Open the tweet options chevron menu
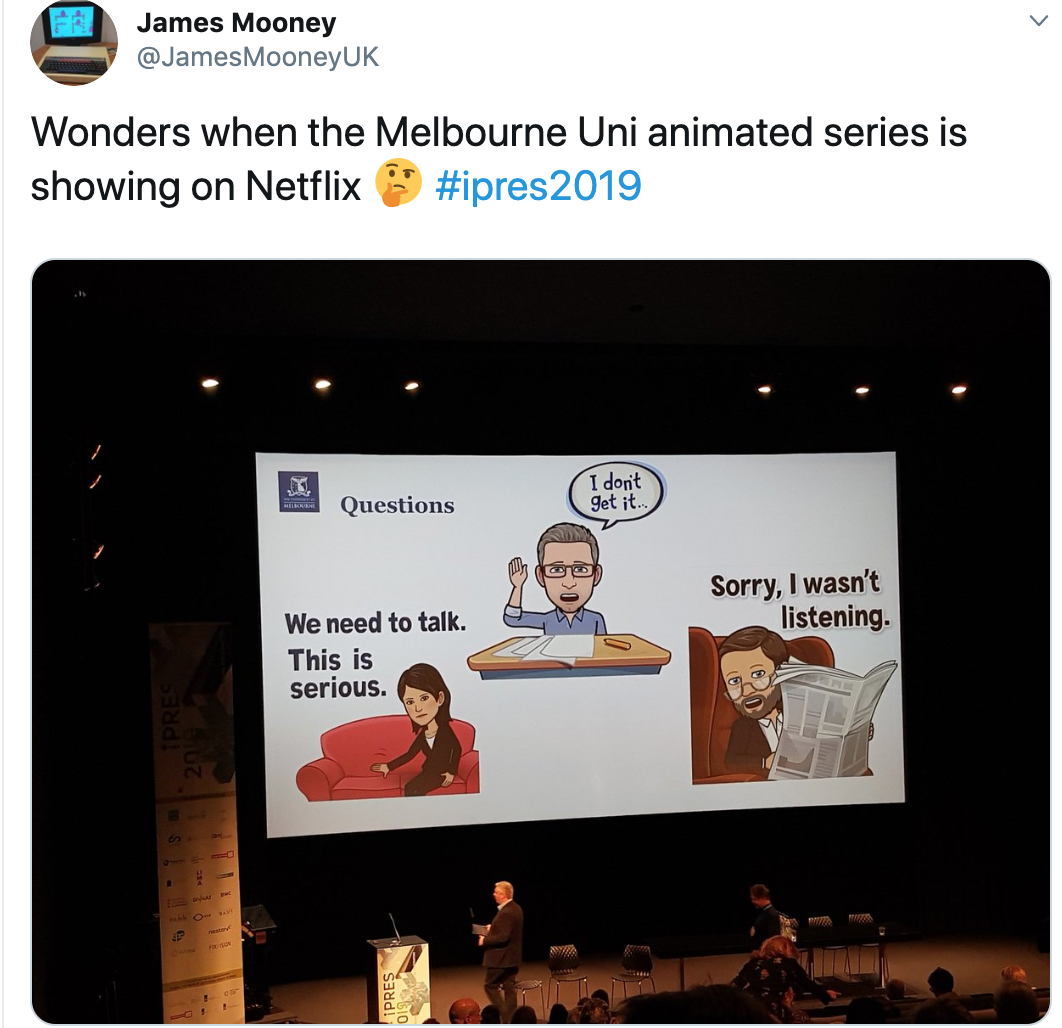1062x1028 pixels. pos(1038,21)
